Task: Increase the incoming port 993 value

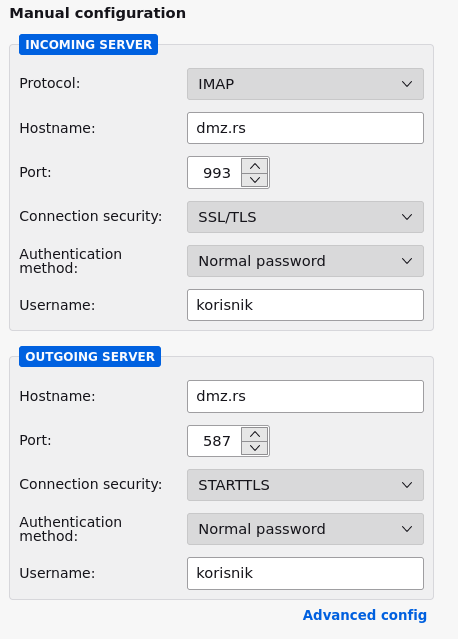Action: [x=255, y=166]
